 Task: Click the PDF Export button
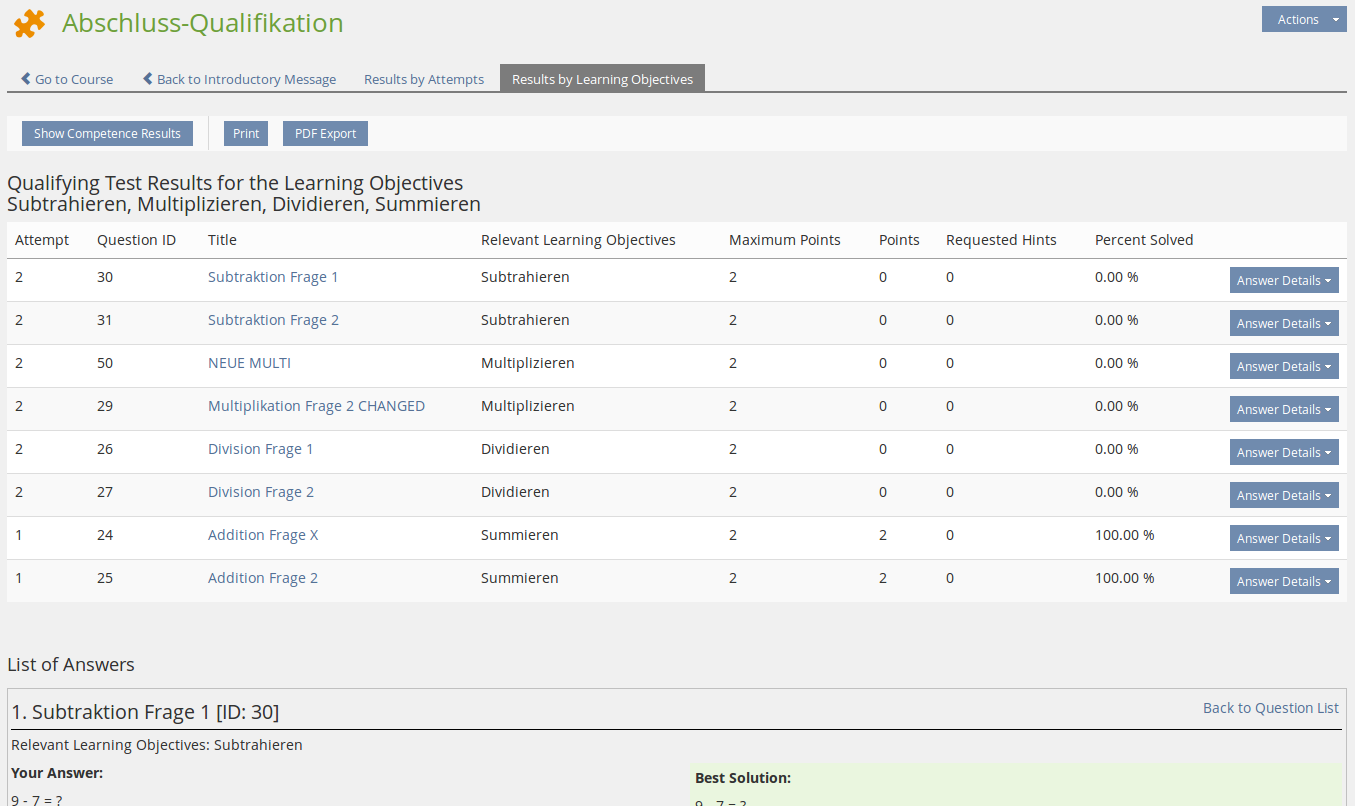(x=325, y=133)
